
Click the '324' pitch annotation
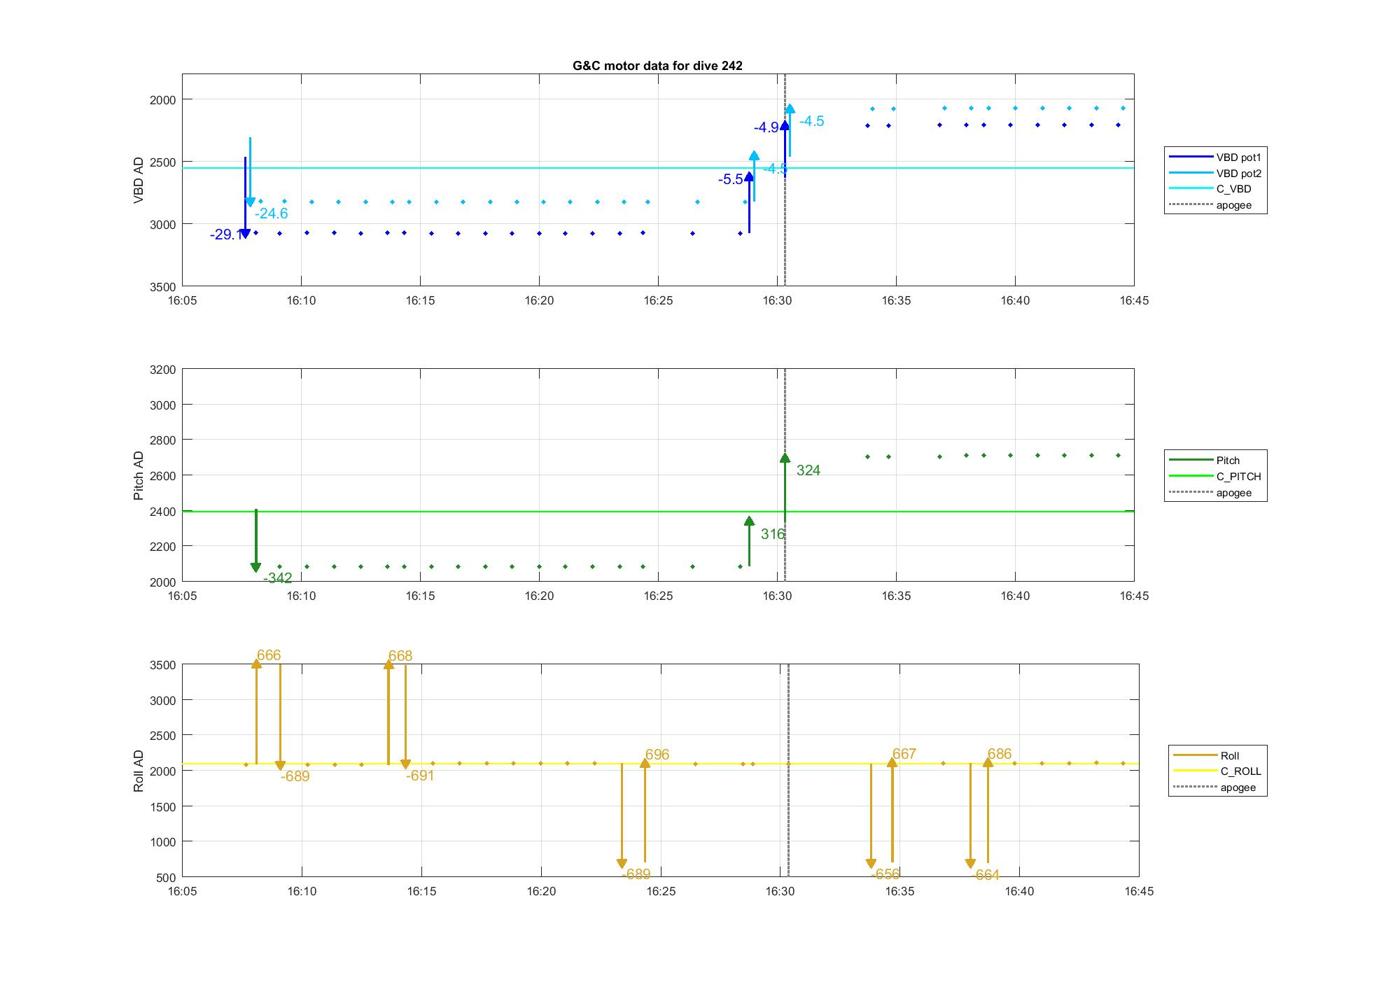point(808,470)
